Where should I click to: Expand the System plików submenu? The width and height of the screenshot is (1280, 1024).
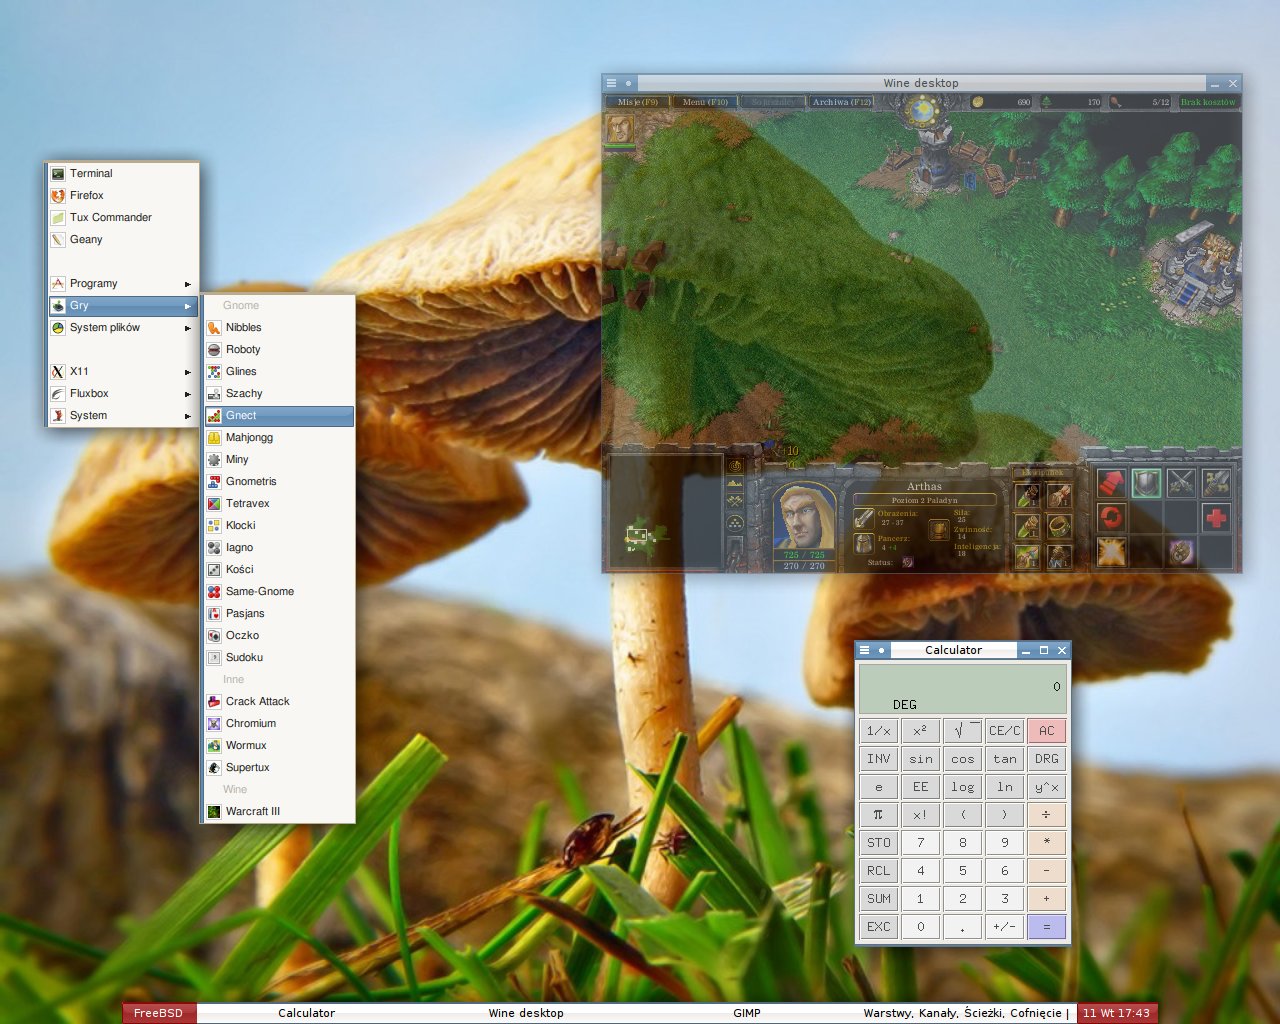pos(122,327)
